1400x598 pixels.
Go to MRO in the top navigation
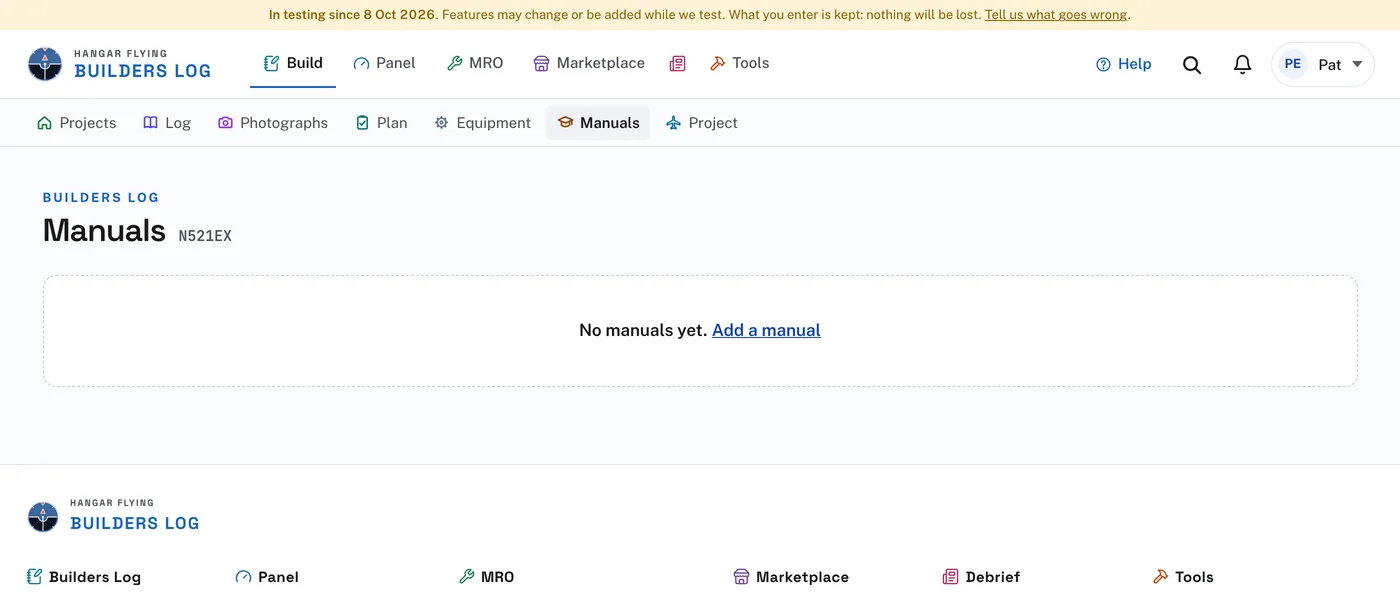pyautogui.click(x=475, y=63)
